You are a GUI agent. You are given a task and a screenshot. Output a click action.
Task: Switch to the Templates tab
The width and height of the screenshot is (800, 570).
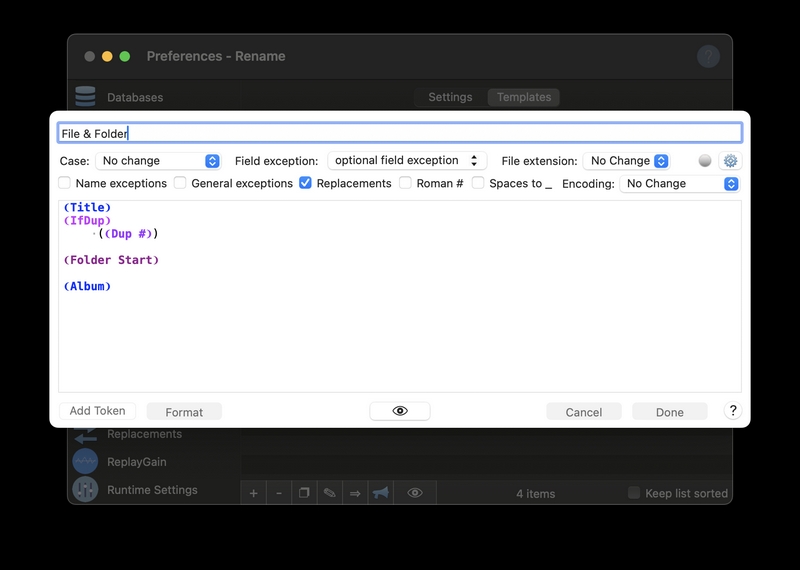click(524, 97)
